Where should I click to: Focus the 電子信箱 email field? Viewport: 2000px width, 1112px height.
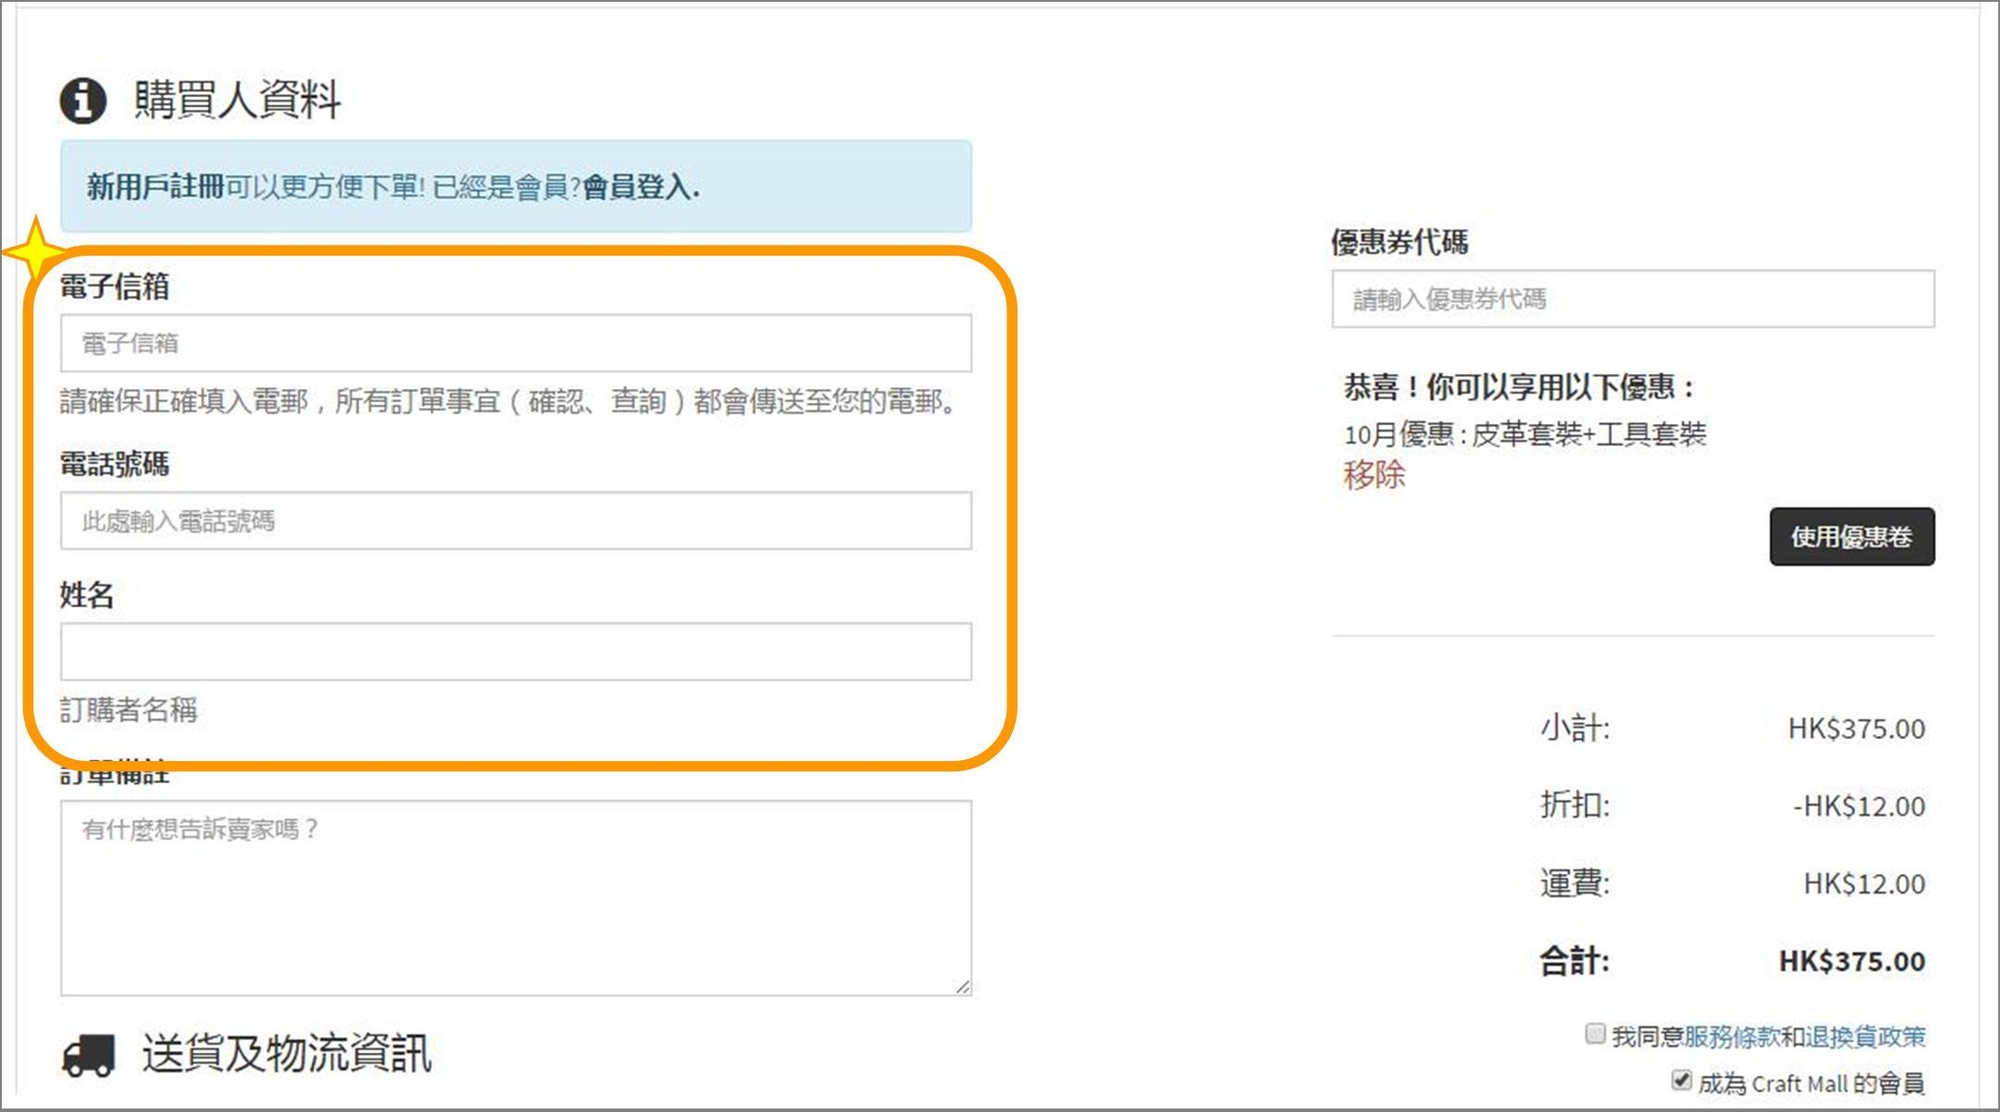(x=515, y=343)
